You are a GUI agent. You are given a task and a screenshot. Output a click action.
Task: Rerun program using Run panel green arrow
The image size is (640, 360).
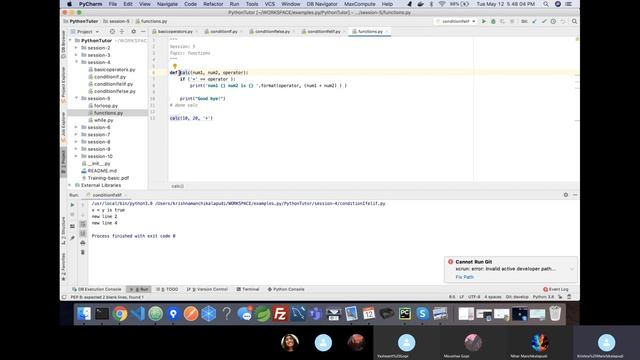[72, 205]
